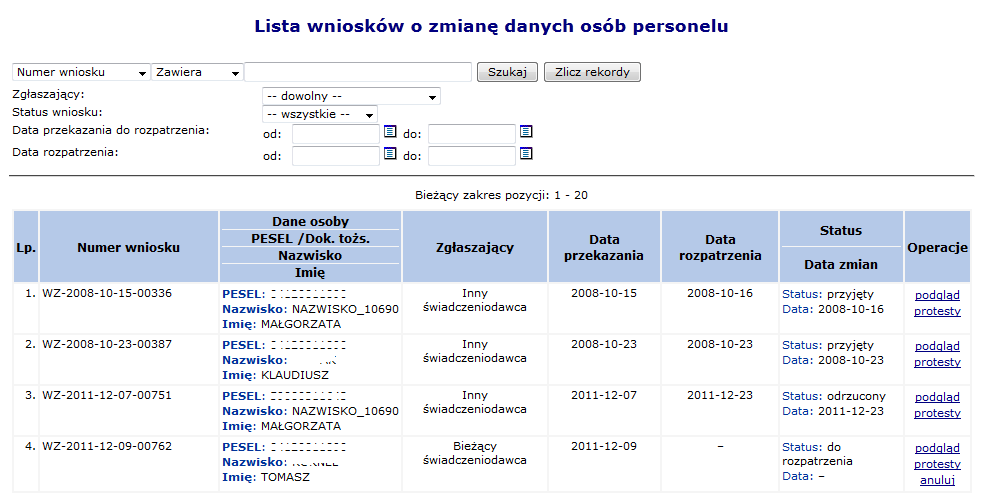
Task: Click anuluj for WZ-2011-12-09-00762
Action: [937, 481]
